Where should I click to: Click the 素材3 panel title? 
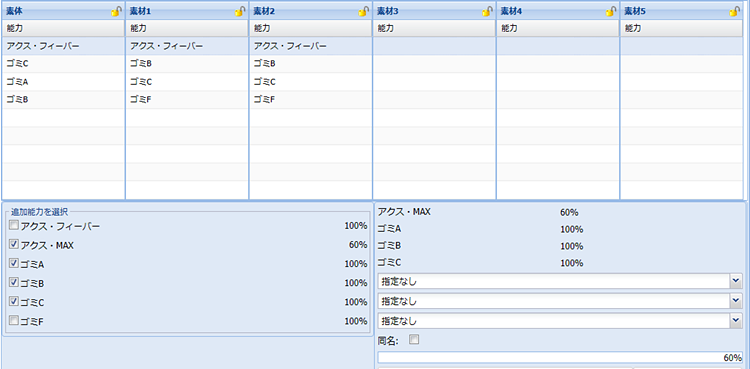coord(387,11)
